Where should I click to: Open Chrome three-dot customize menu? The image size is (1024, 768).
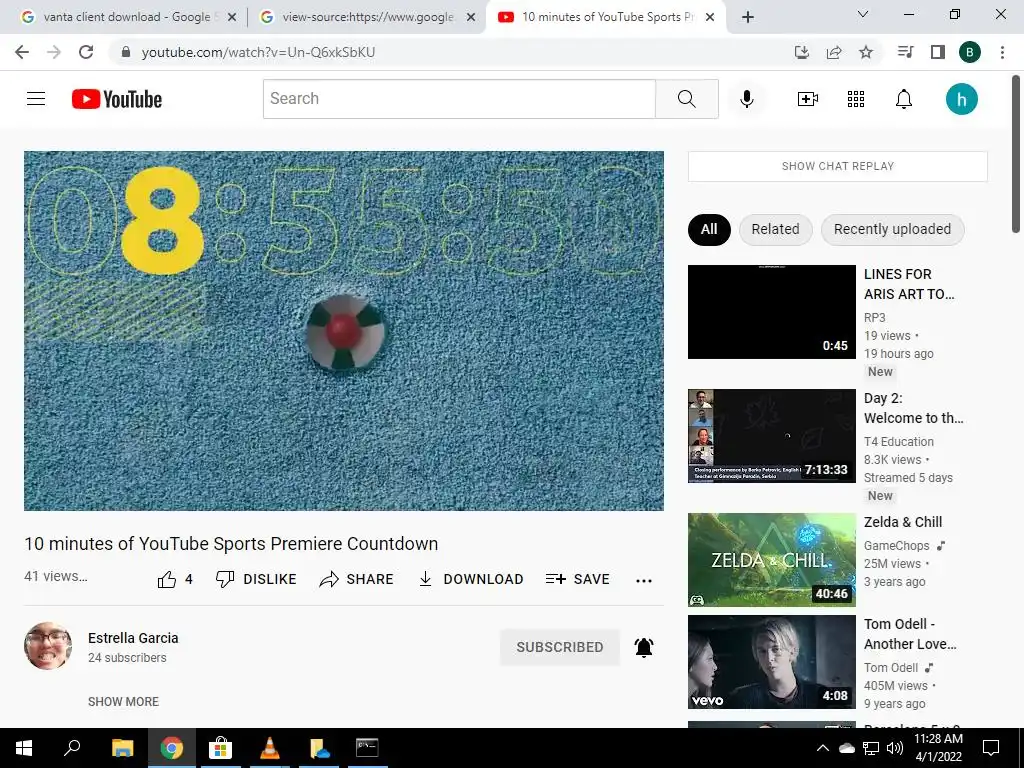click(1002, 52)
